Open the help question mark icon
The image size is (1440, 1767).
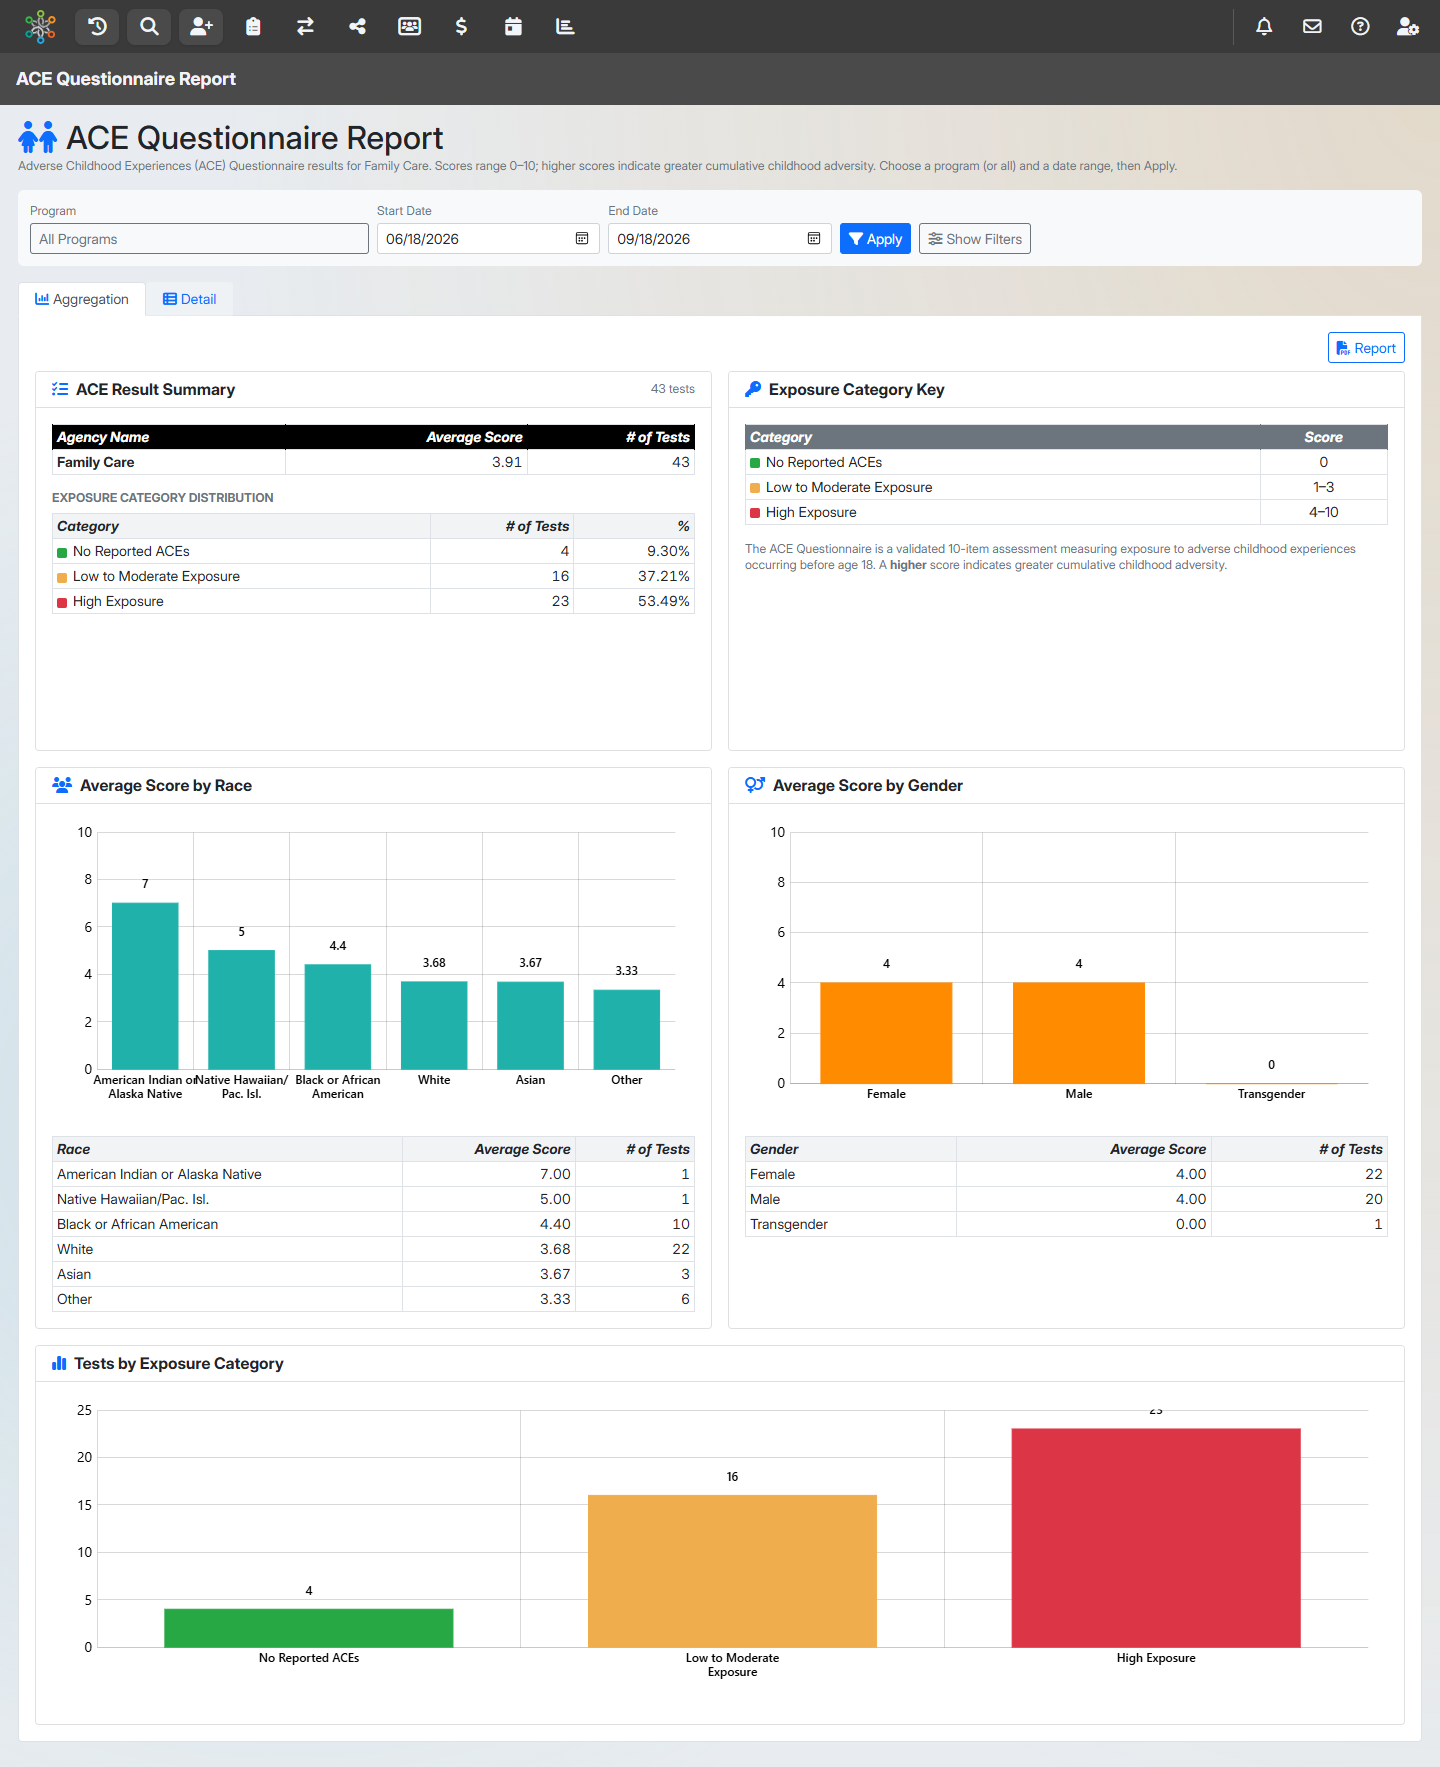click(1360, 27)
